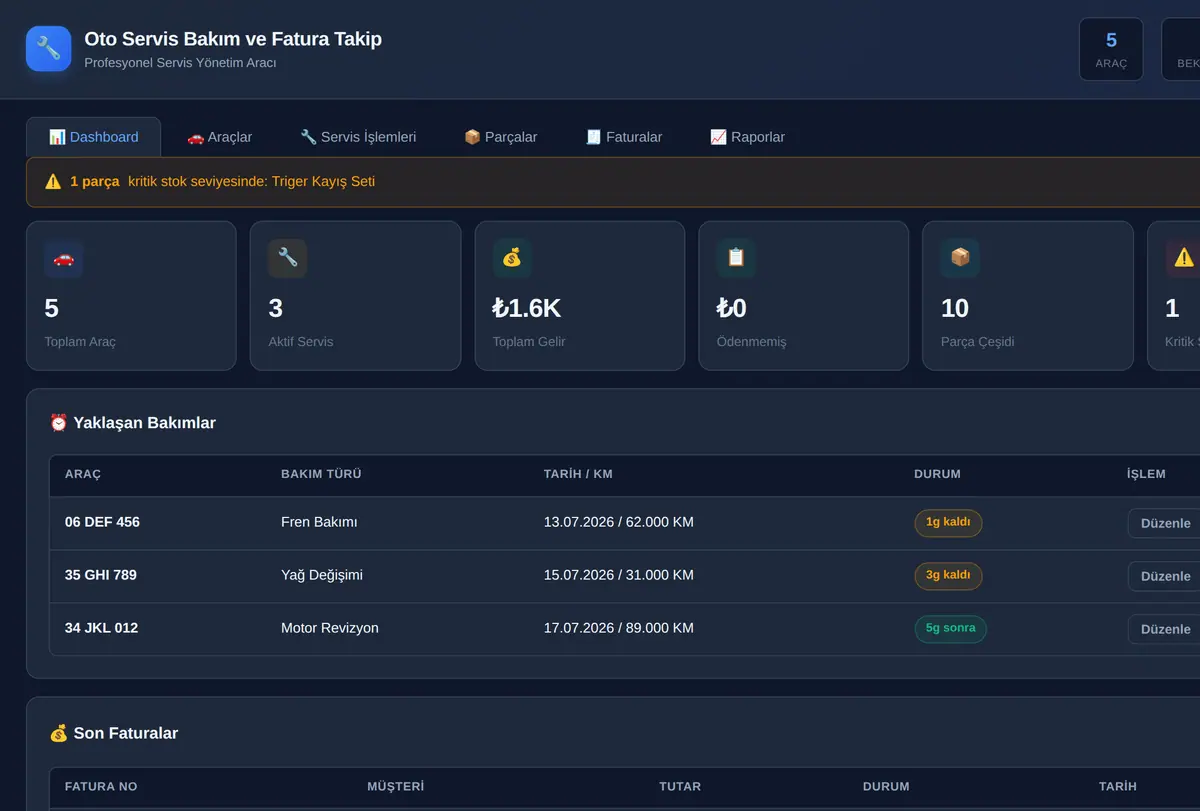Click Düzenle for vehicle 34 JKL 012
Image resolution: width=1200 pixels, height=811 pixels.
(1165, 629)
